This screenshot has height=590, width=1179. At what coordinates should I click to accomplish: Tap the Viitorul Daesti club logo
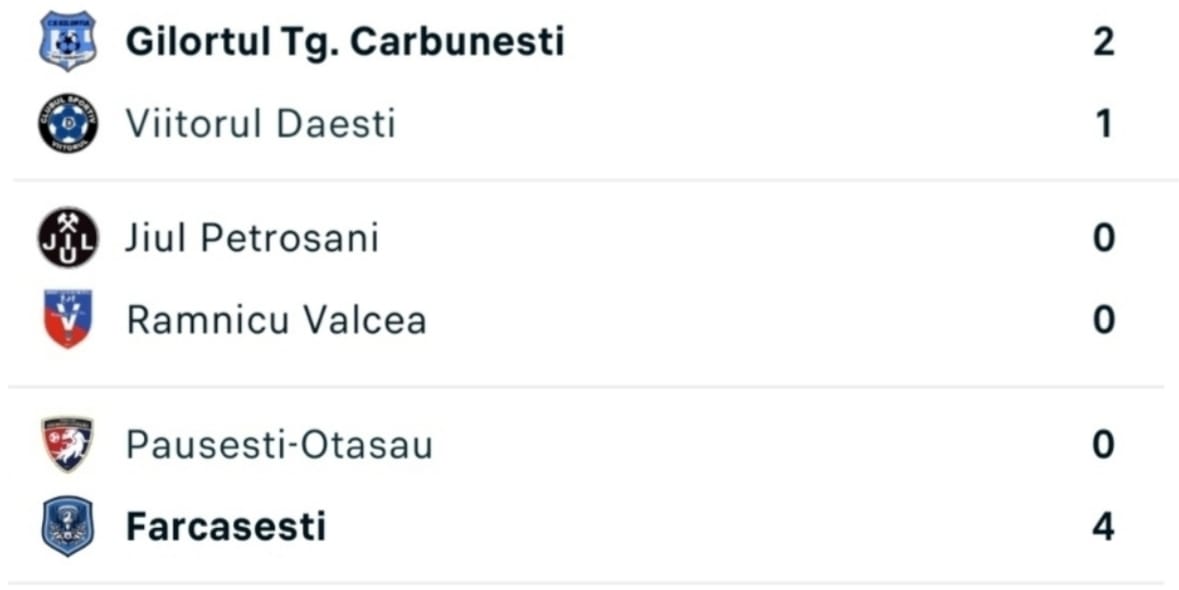(x=68, y=123)
